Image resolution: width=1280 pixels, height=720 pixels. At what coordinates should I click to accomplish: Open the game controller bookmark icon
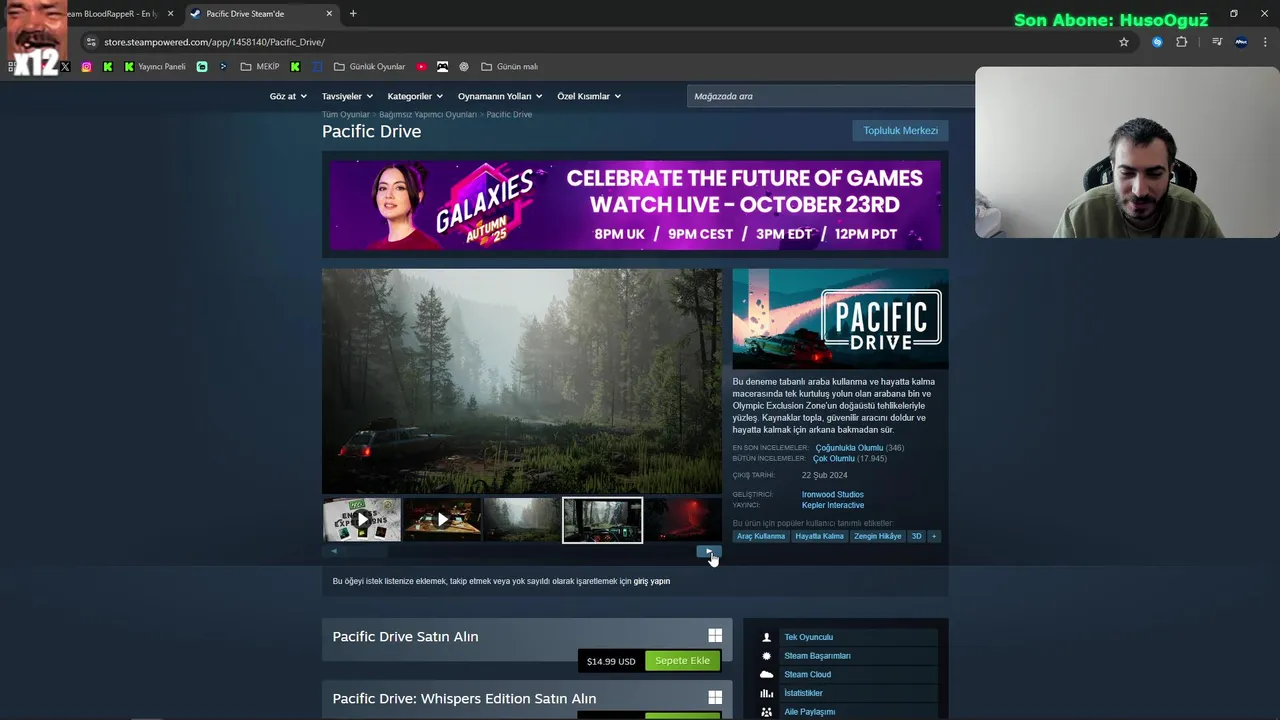click(x=442, y=67)
